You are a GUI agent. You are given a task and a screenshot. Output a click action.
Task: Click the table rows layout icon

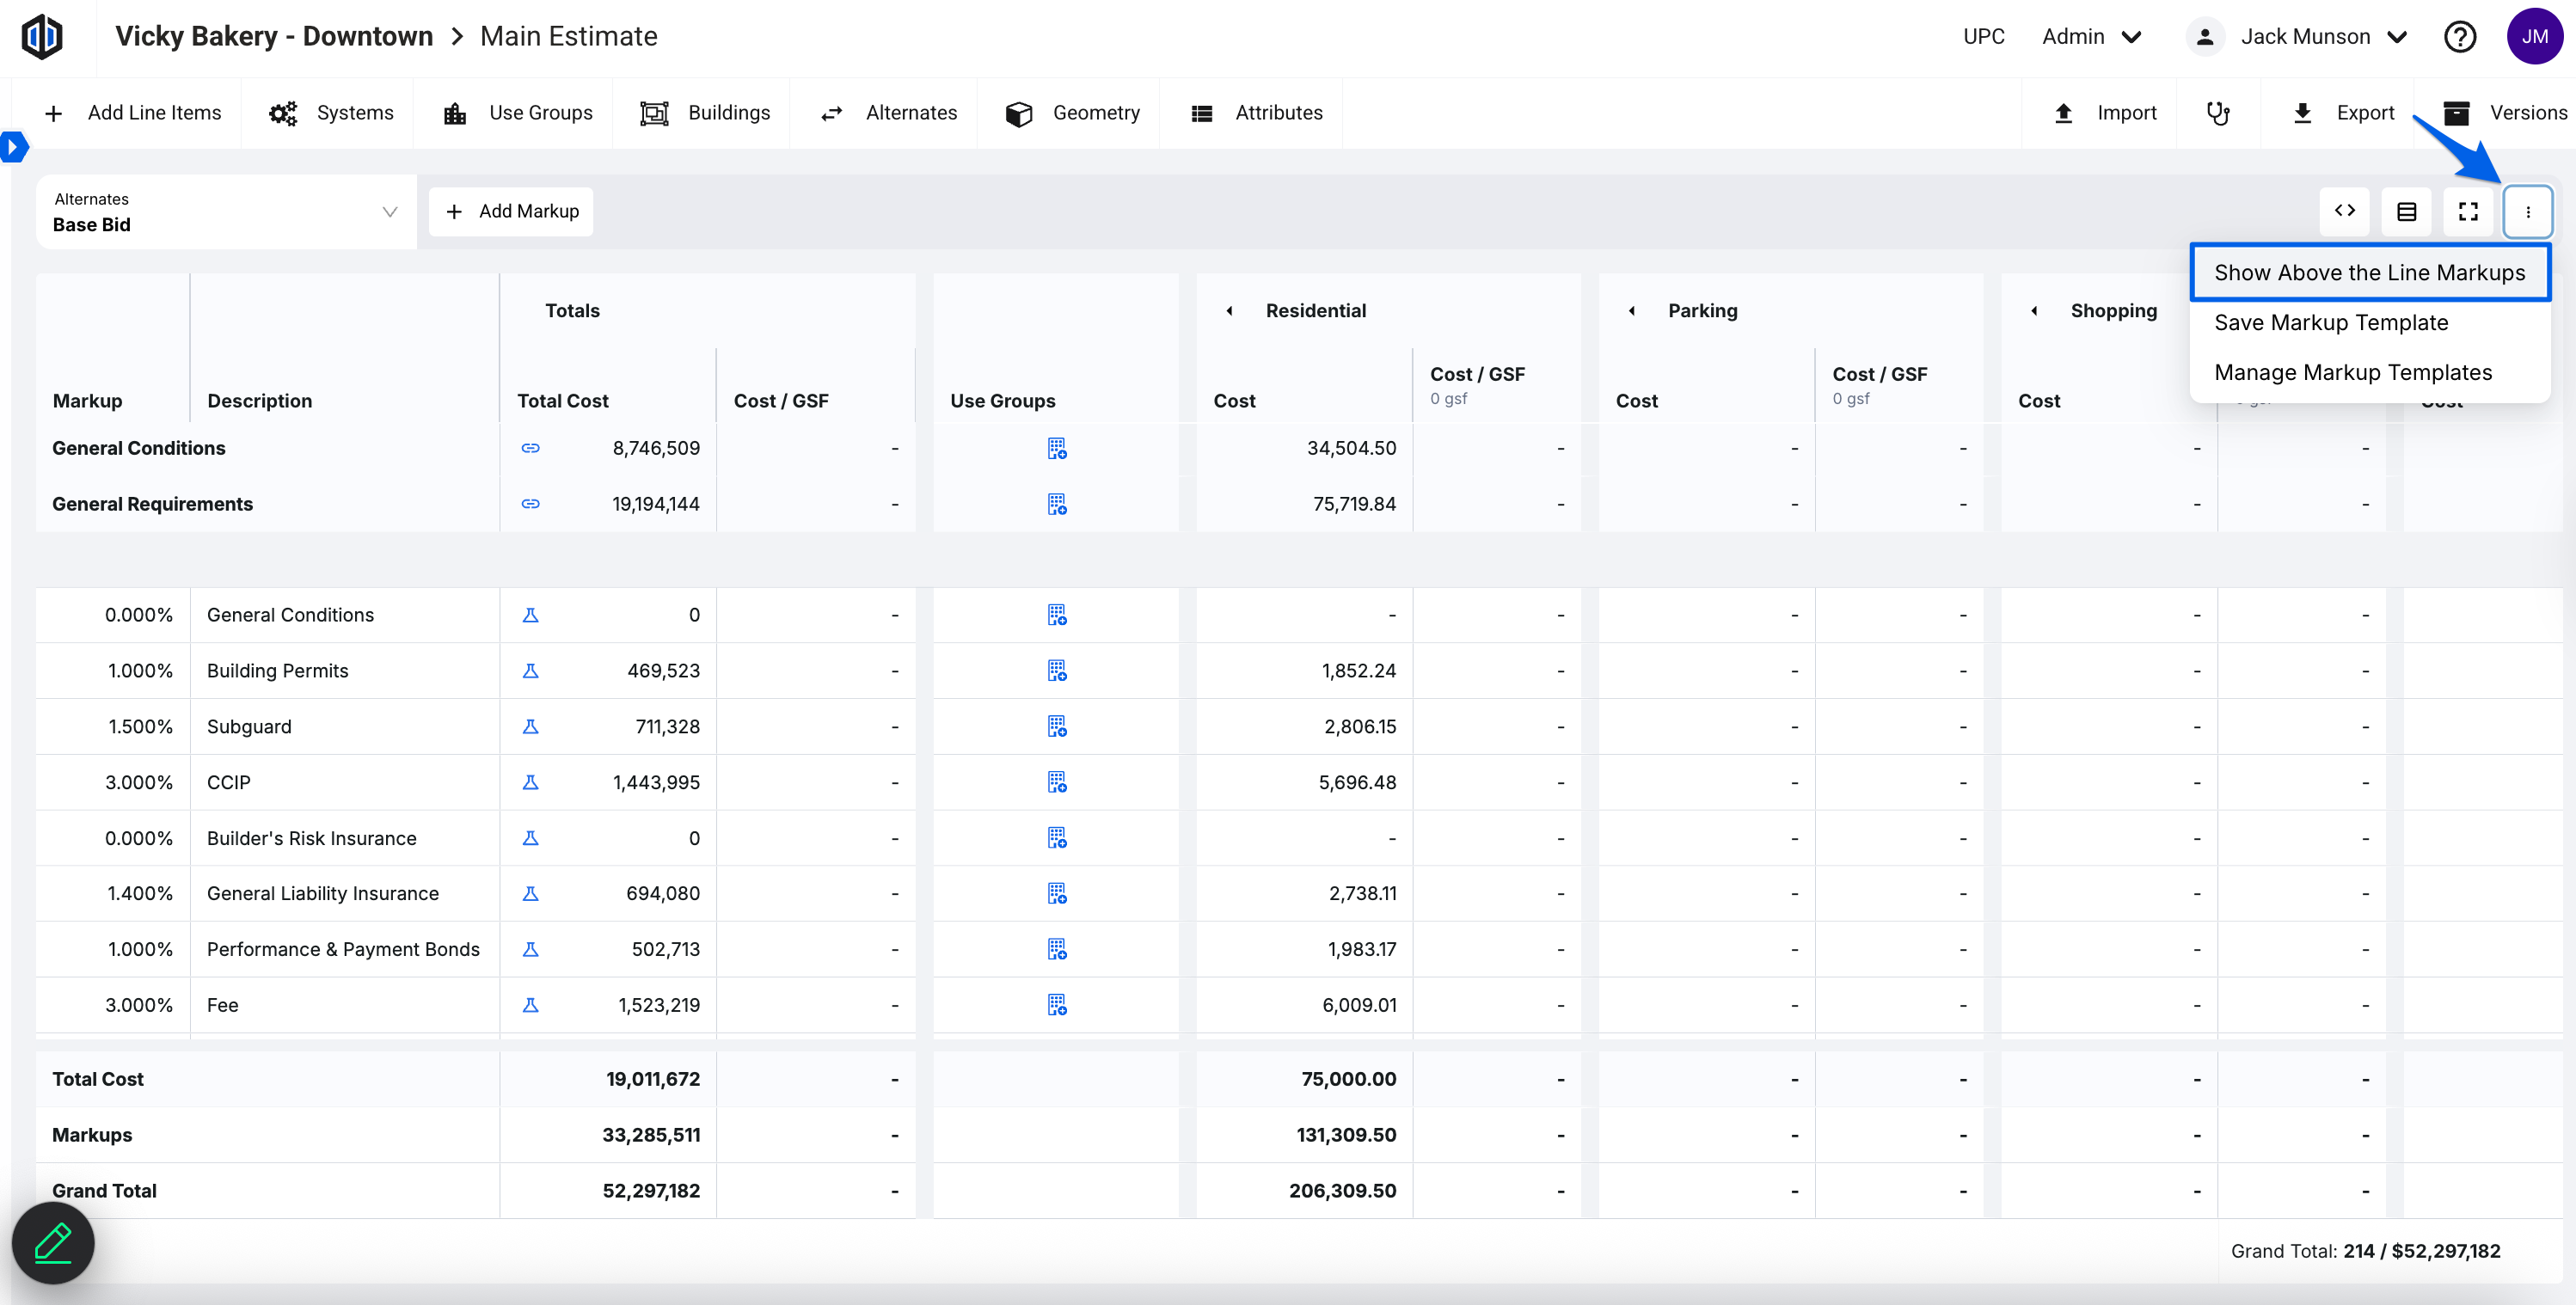[x=2406, y=211]
